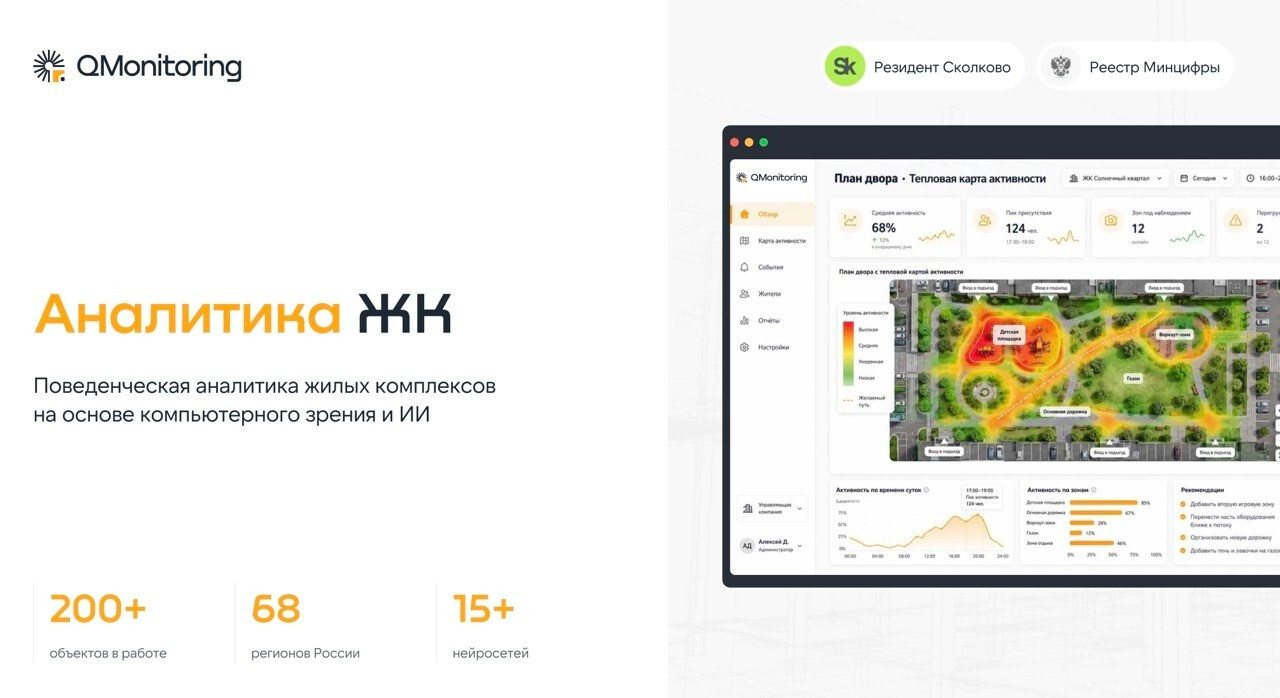Viewport: 1280px width, 698px height.
Task: Click the Резидент Сколково badge text
Action: pyautogui.click(x=942, y=68)
